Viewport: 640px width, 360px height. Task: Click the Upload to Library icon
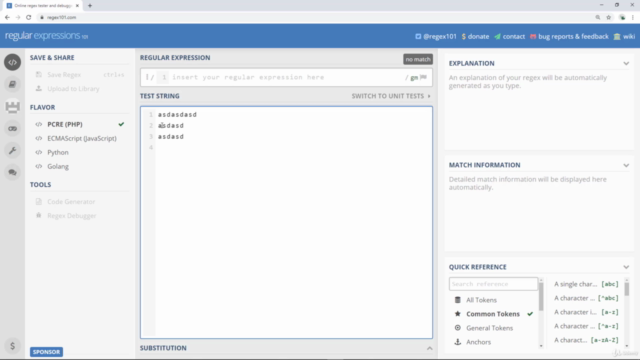[x=39, y=88]
